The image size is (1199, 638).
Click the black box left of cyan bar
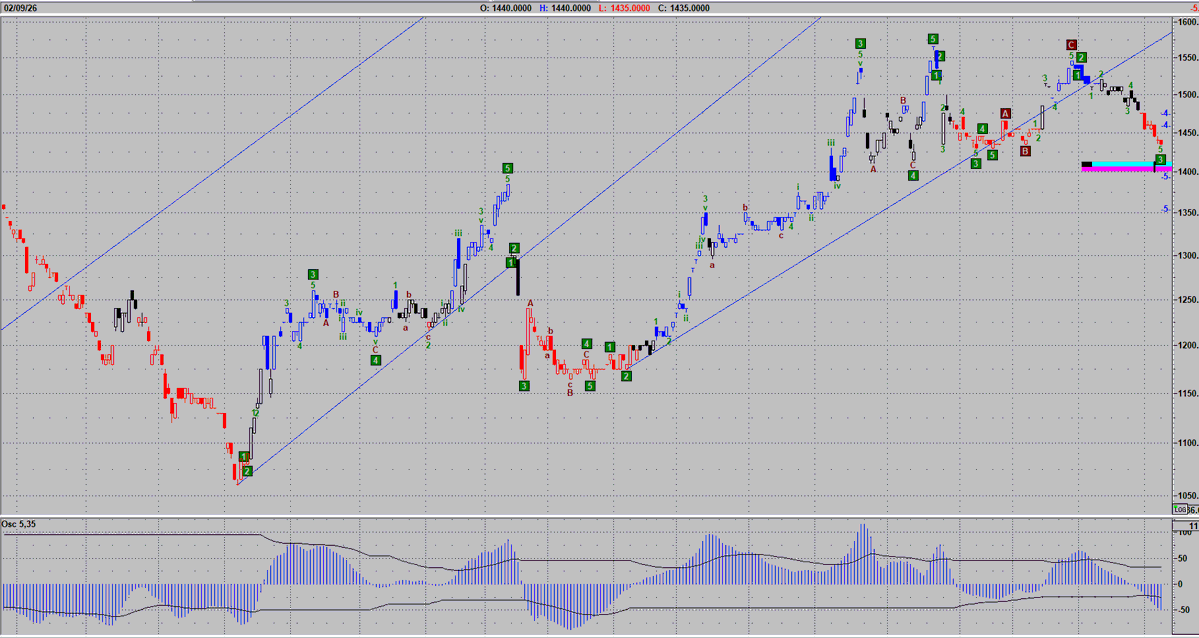1087,164
